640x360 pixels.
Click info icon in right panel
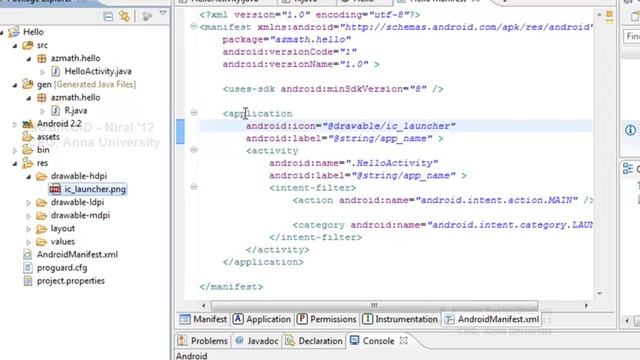tap(630, 130)
